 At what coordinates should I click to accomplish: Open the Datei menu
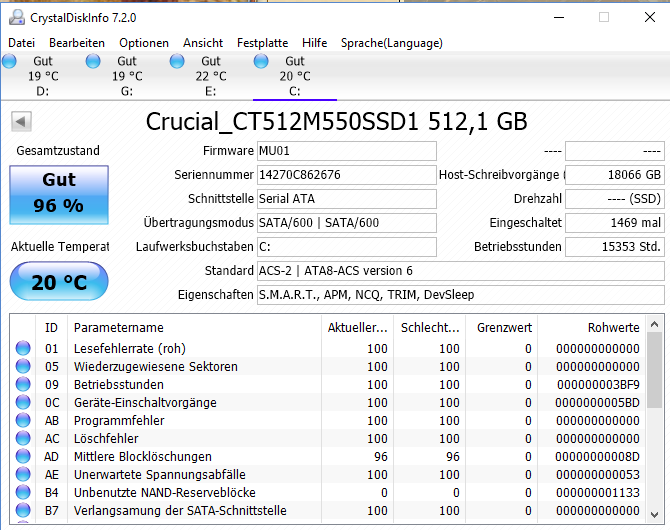[x=21, y=43]
